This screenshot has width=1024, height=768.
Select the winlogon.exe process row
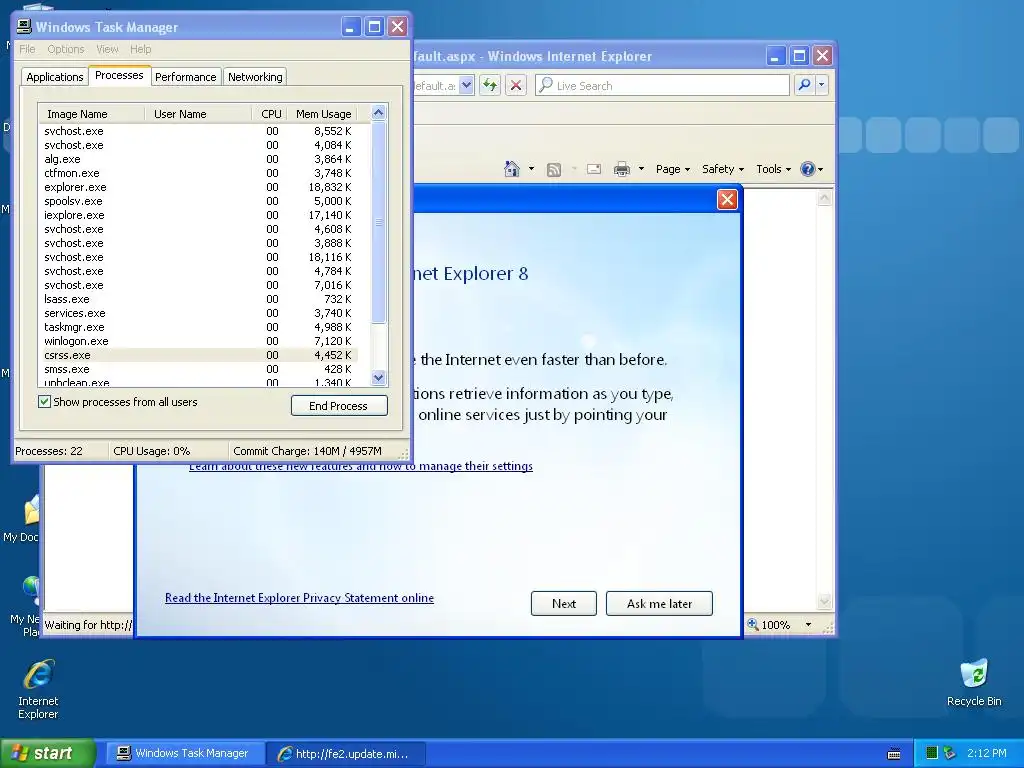tap(199, 341)
